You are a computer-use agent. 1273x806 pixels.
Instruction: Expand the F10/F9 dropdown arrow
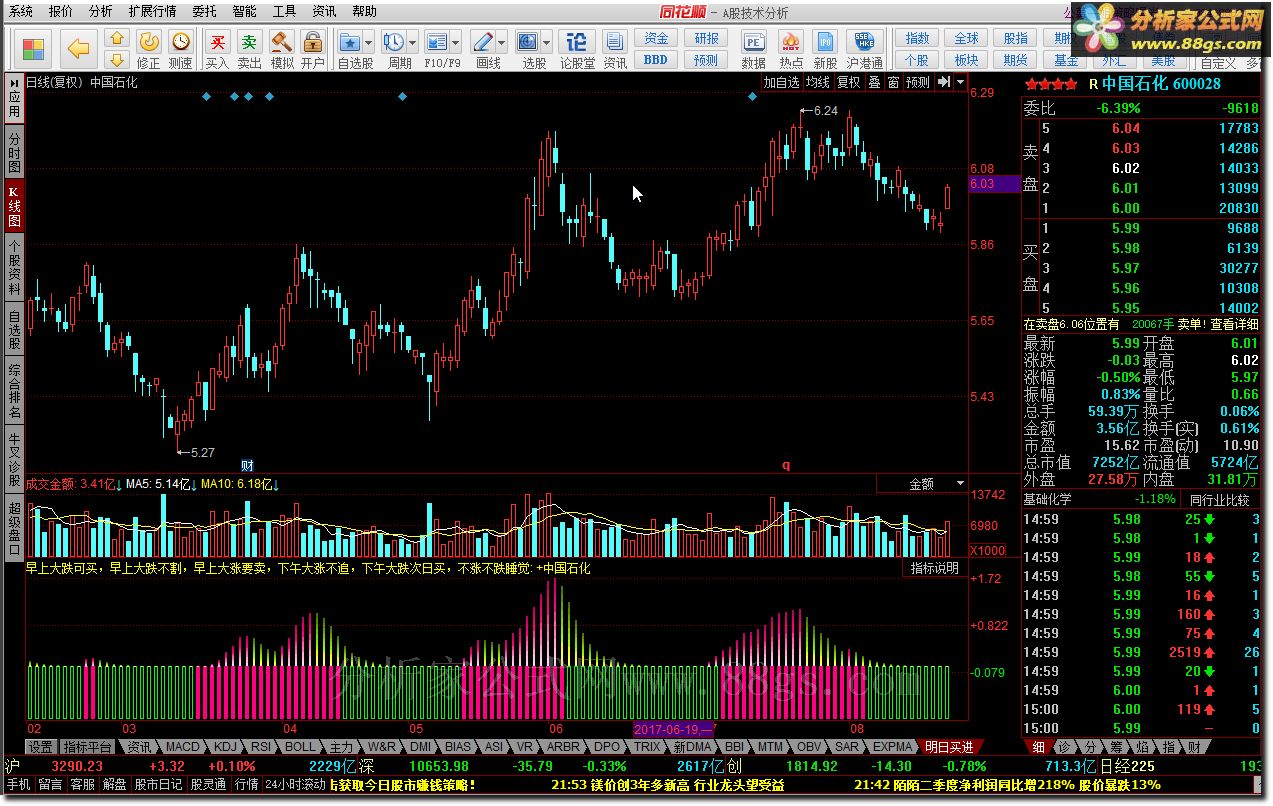[x=457, y=43]
